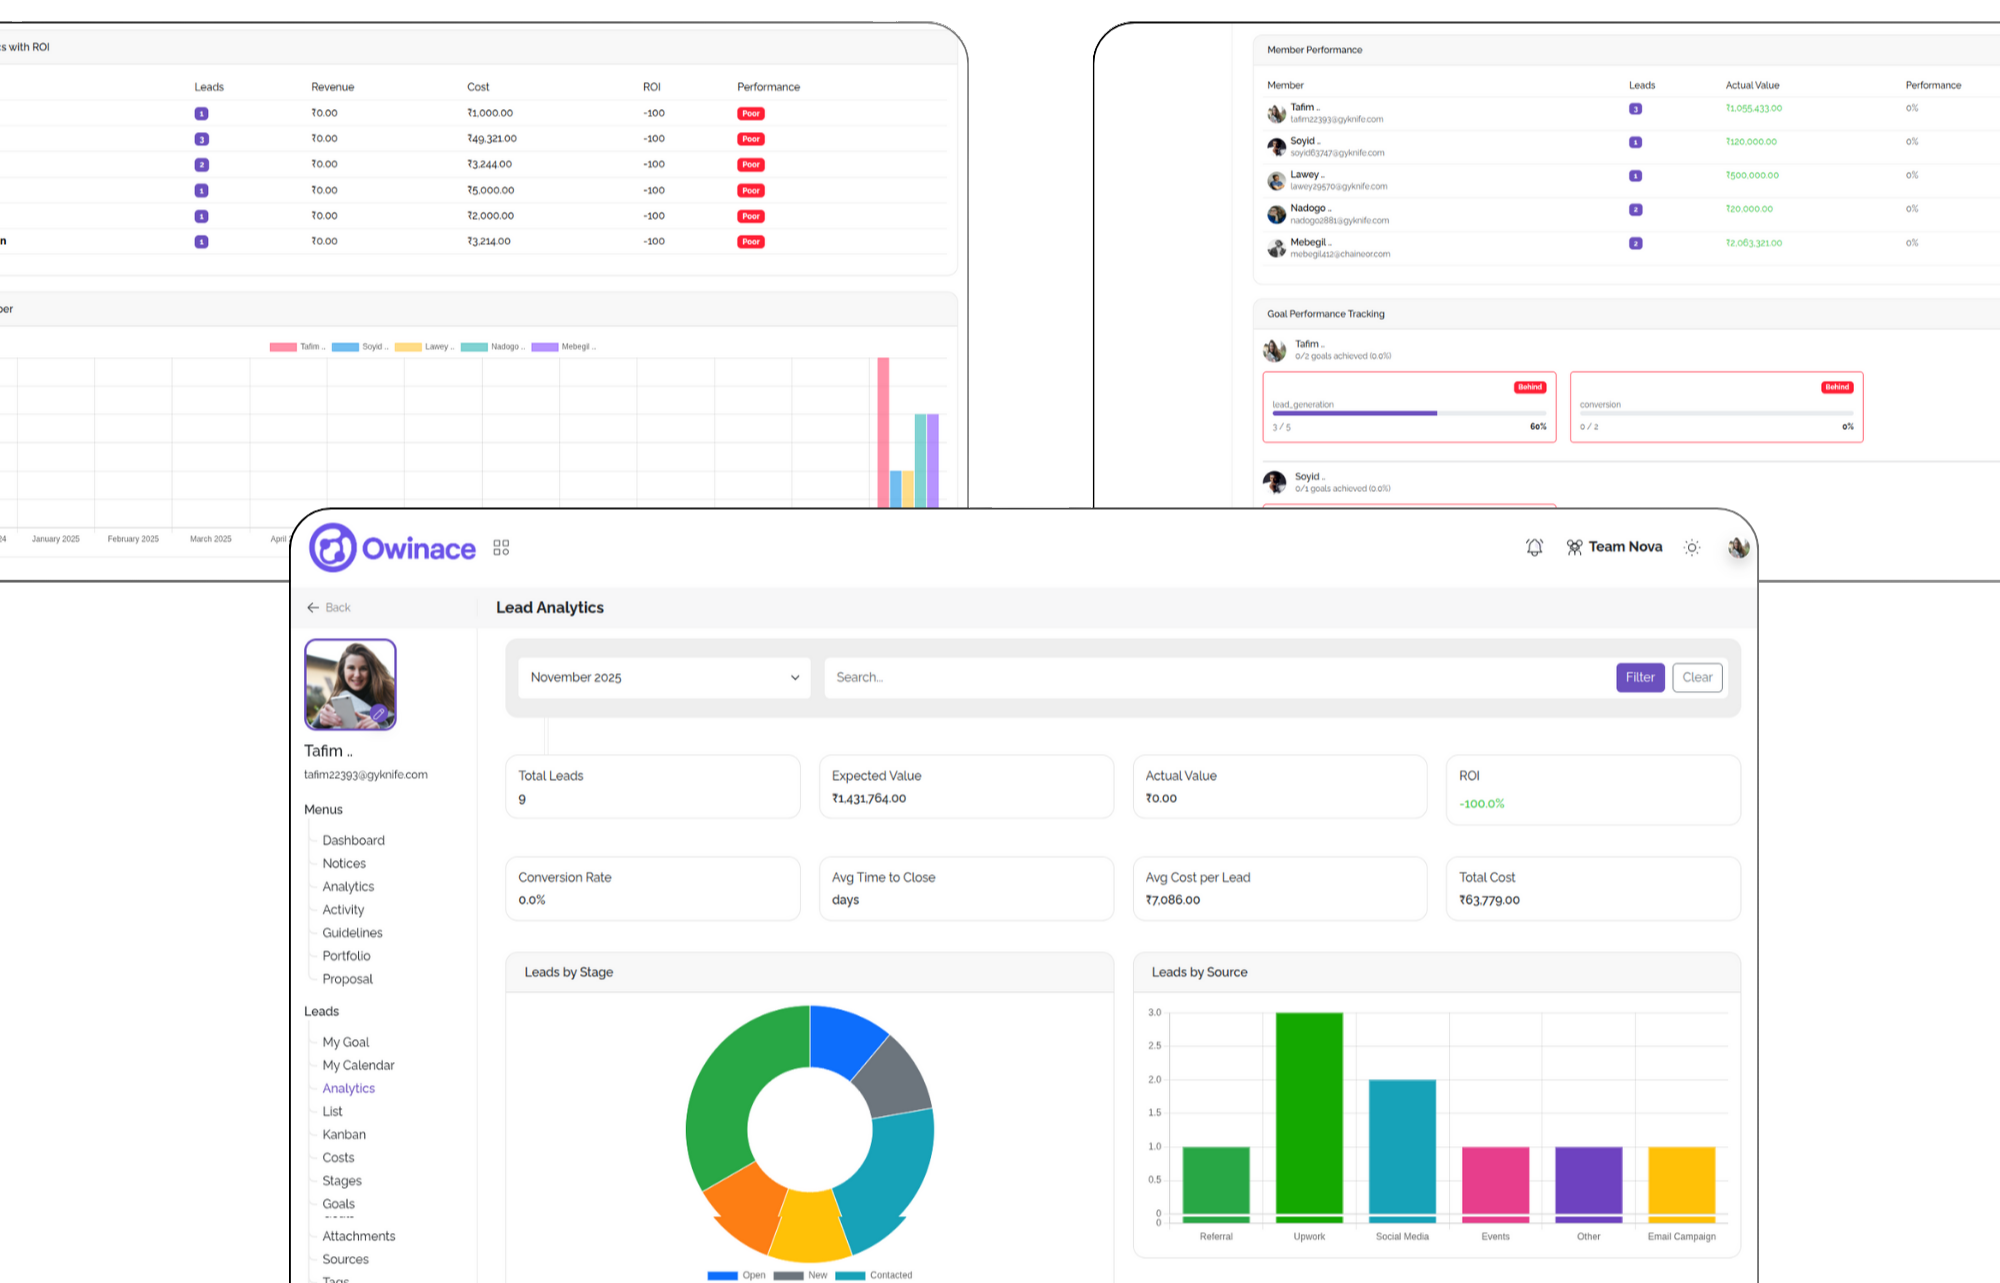
Task: Click the edit pencil on profile photo
Action: (x=379, y=714)
